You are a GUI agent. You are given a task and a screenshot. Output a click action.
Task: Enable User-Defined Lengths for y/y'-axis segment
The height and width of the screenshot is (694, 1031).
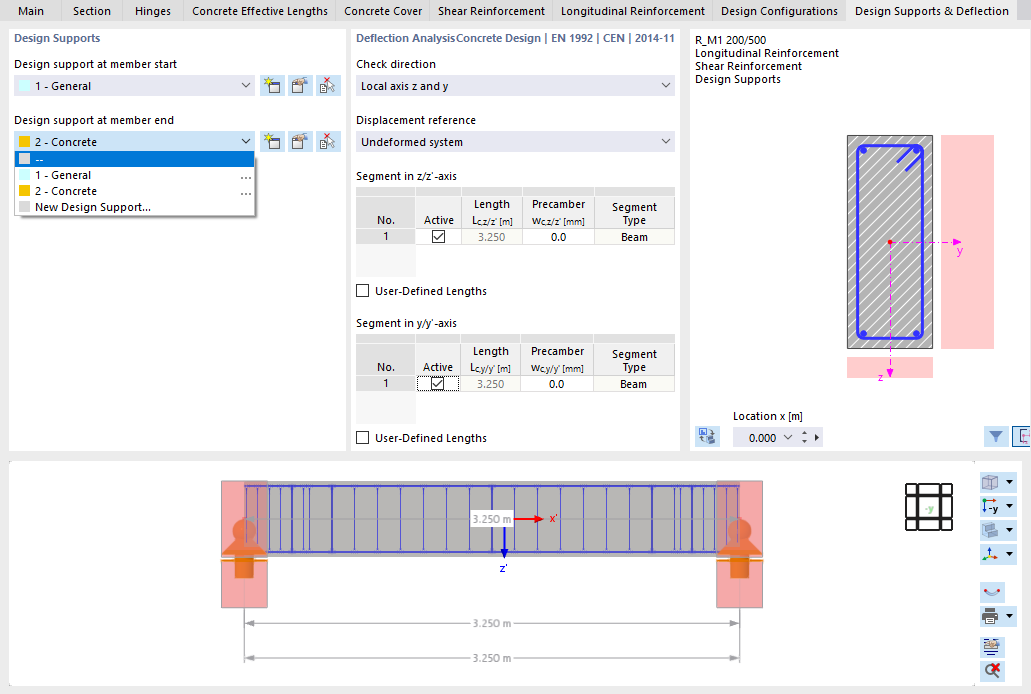click(x=362, y=437)
